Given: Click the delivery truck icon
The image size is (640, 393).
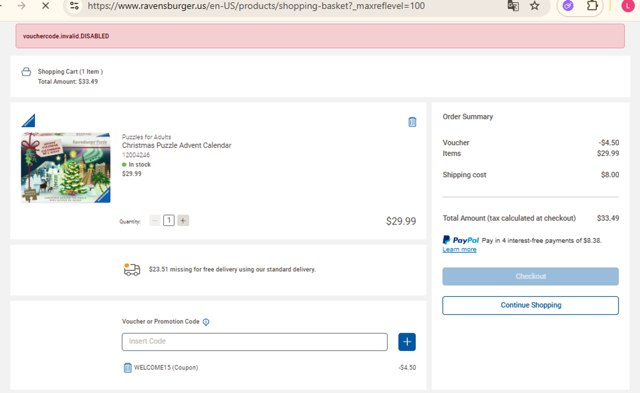Looking at the screenshot, I should [x=132, y=269].
